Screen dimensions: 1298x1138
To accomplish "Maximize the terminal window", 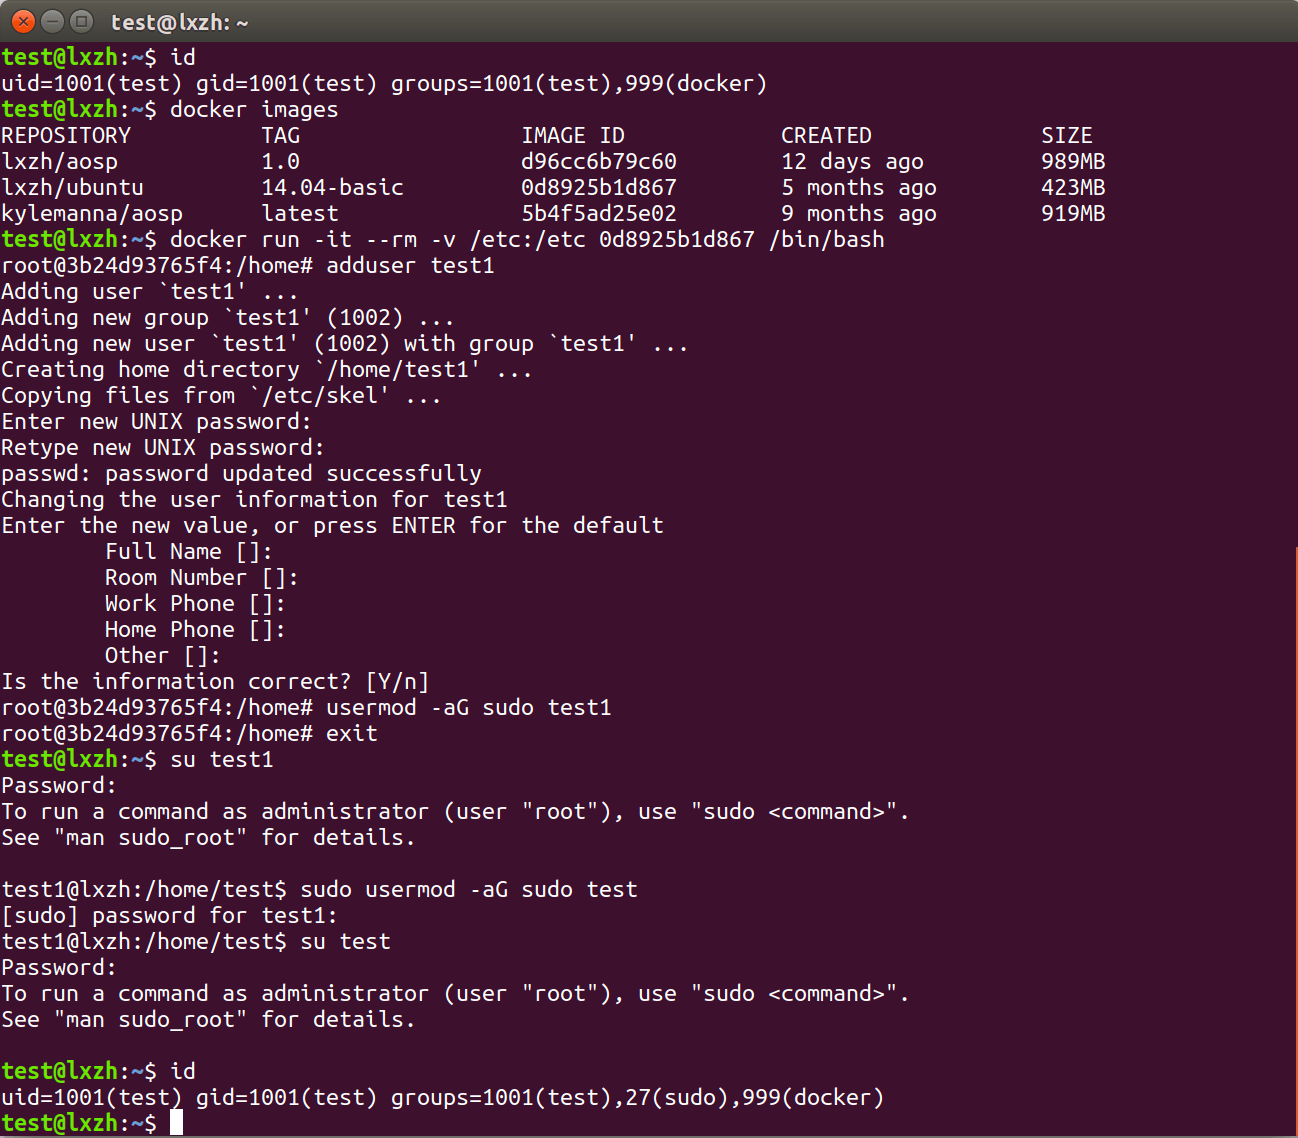I will (82, 21).
